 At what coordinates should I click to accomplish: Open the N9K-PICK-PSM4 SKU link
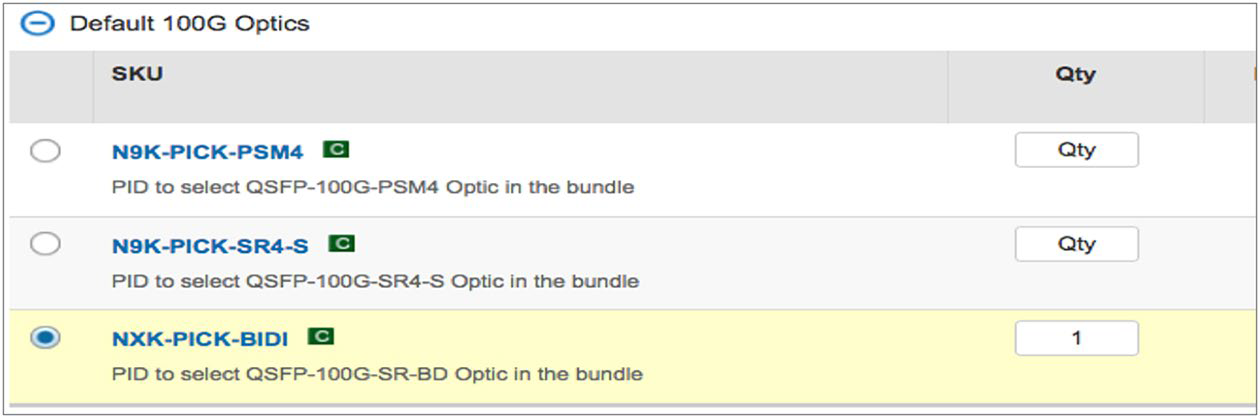point(207,153)
